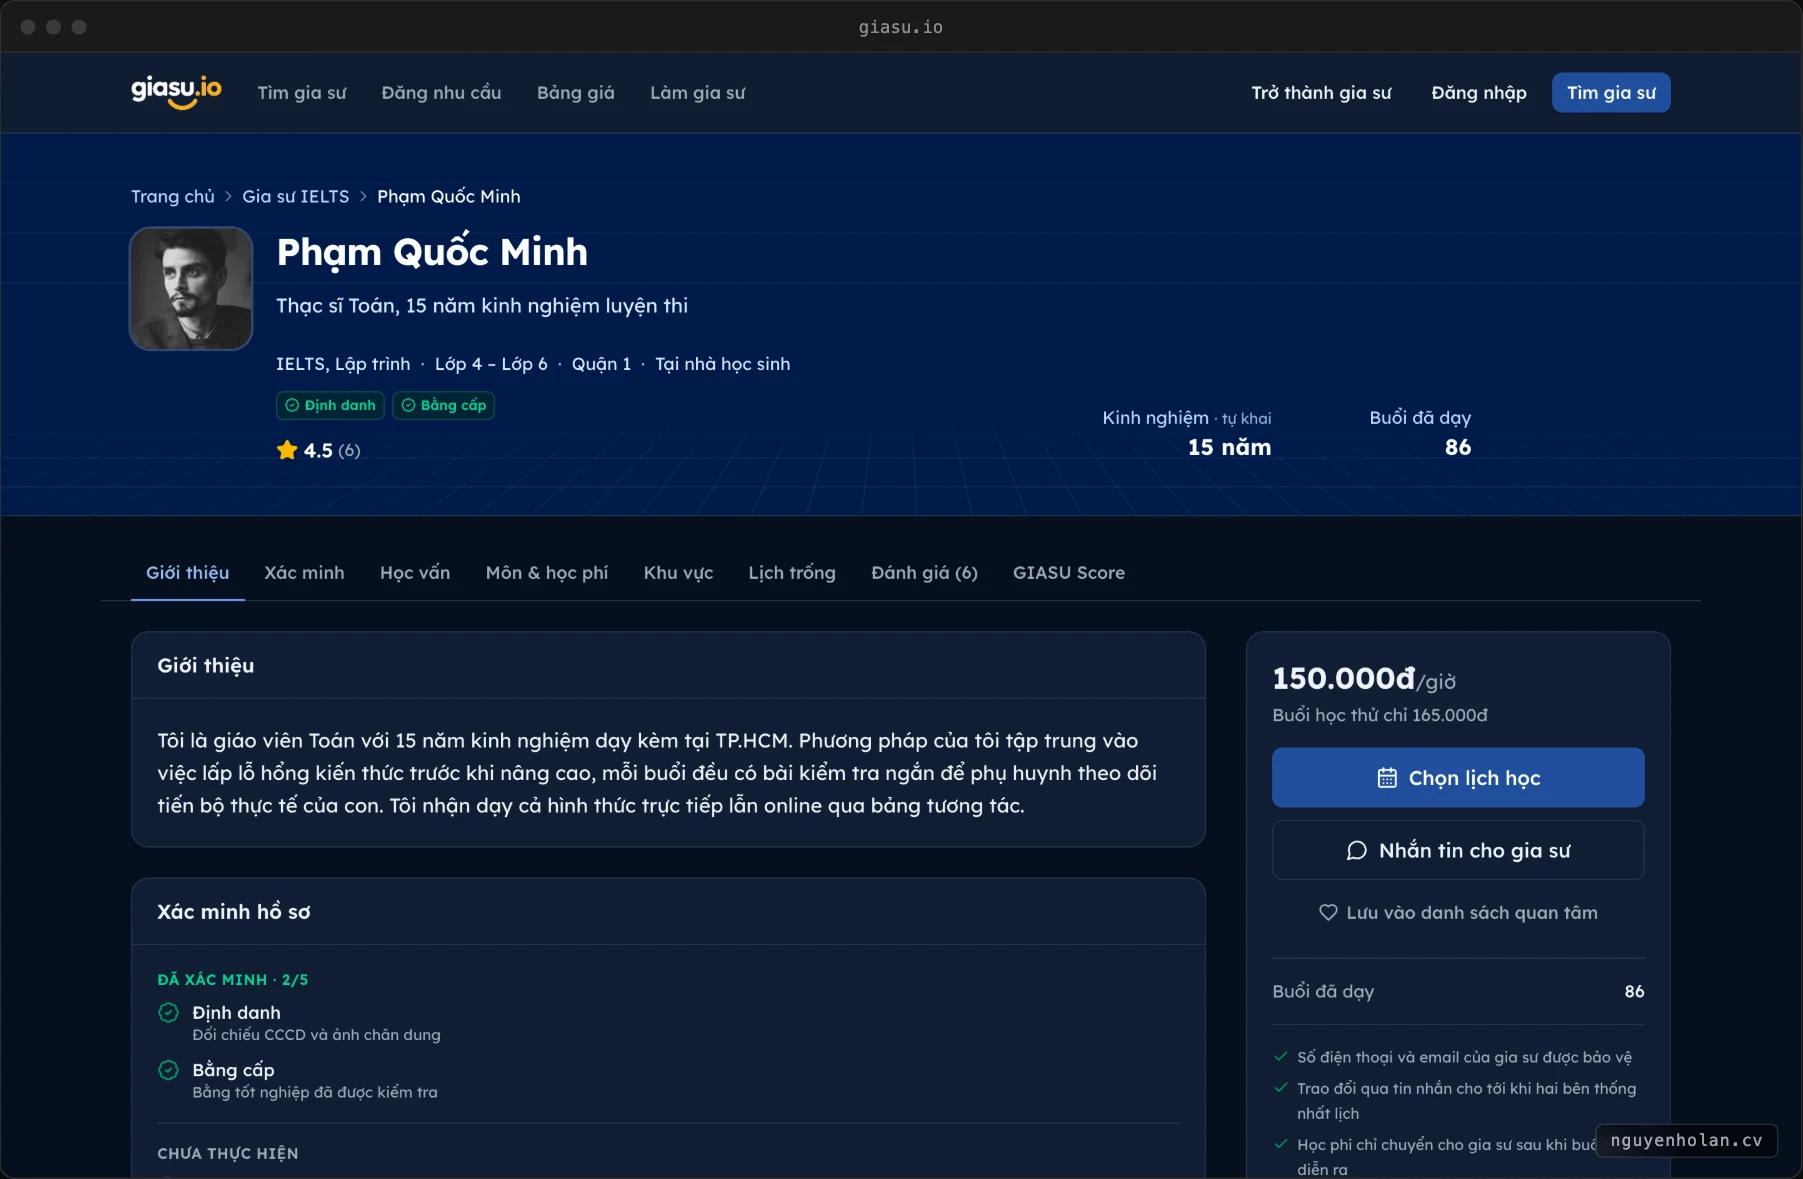This screenshot has height=1179, width=1803.
Task: Open Tìm gia sư in the navigation
Action: pos(302,93)
